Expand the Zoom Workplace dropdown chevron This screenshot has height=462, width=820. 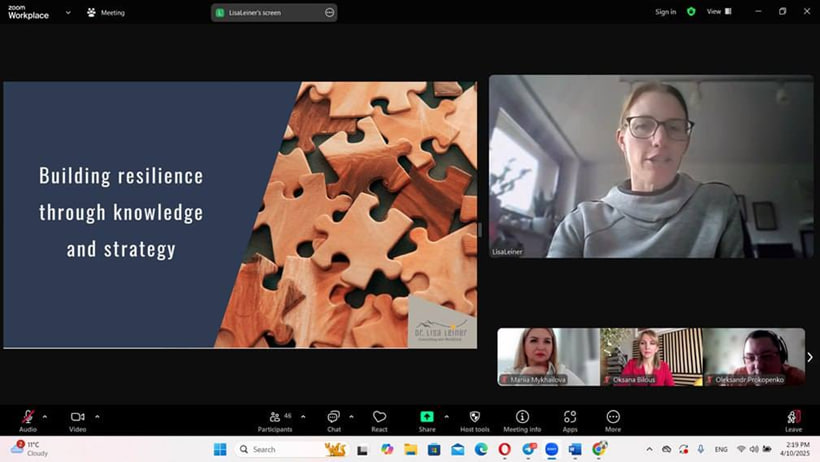pos(68,12)
